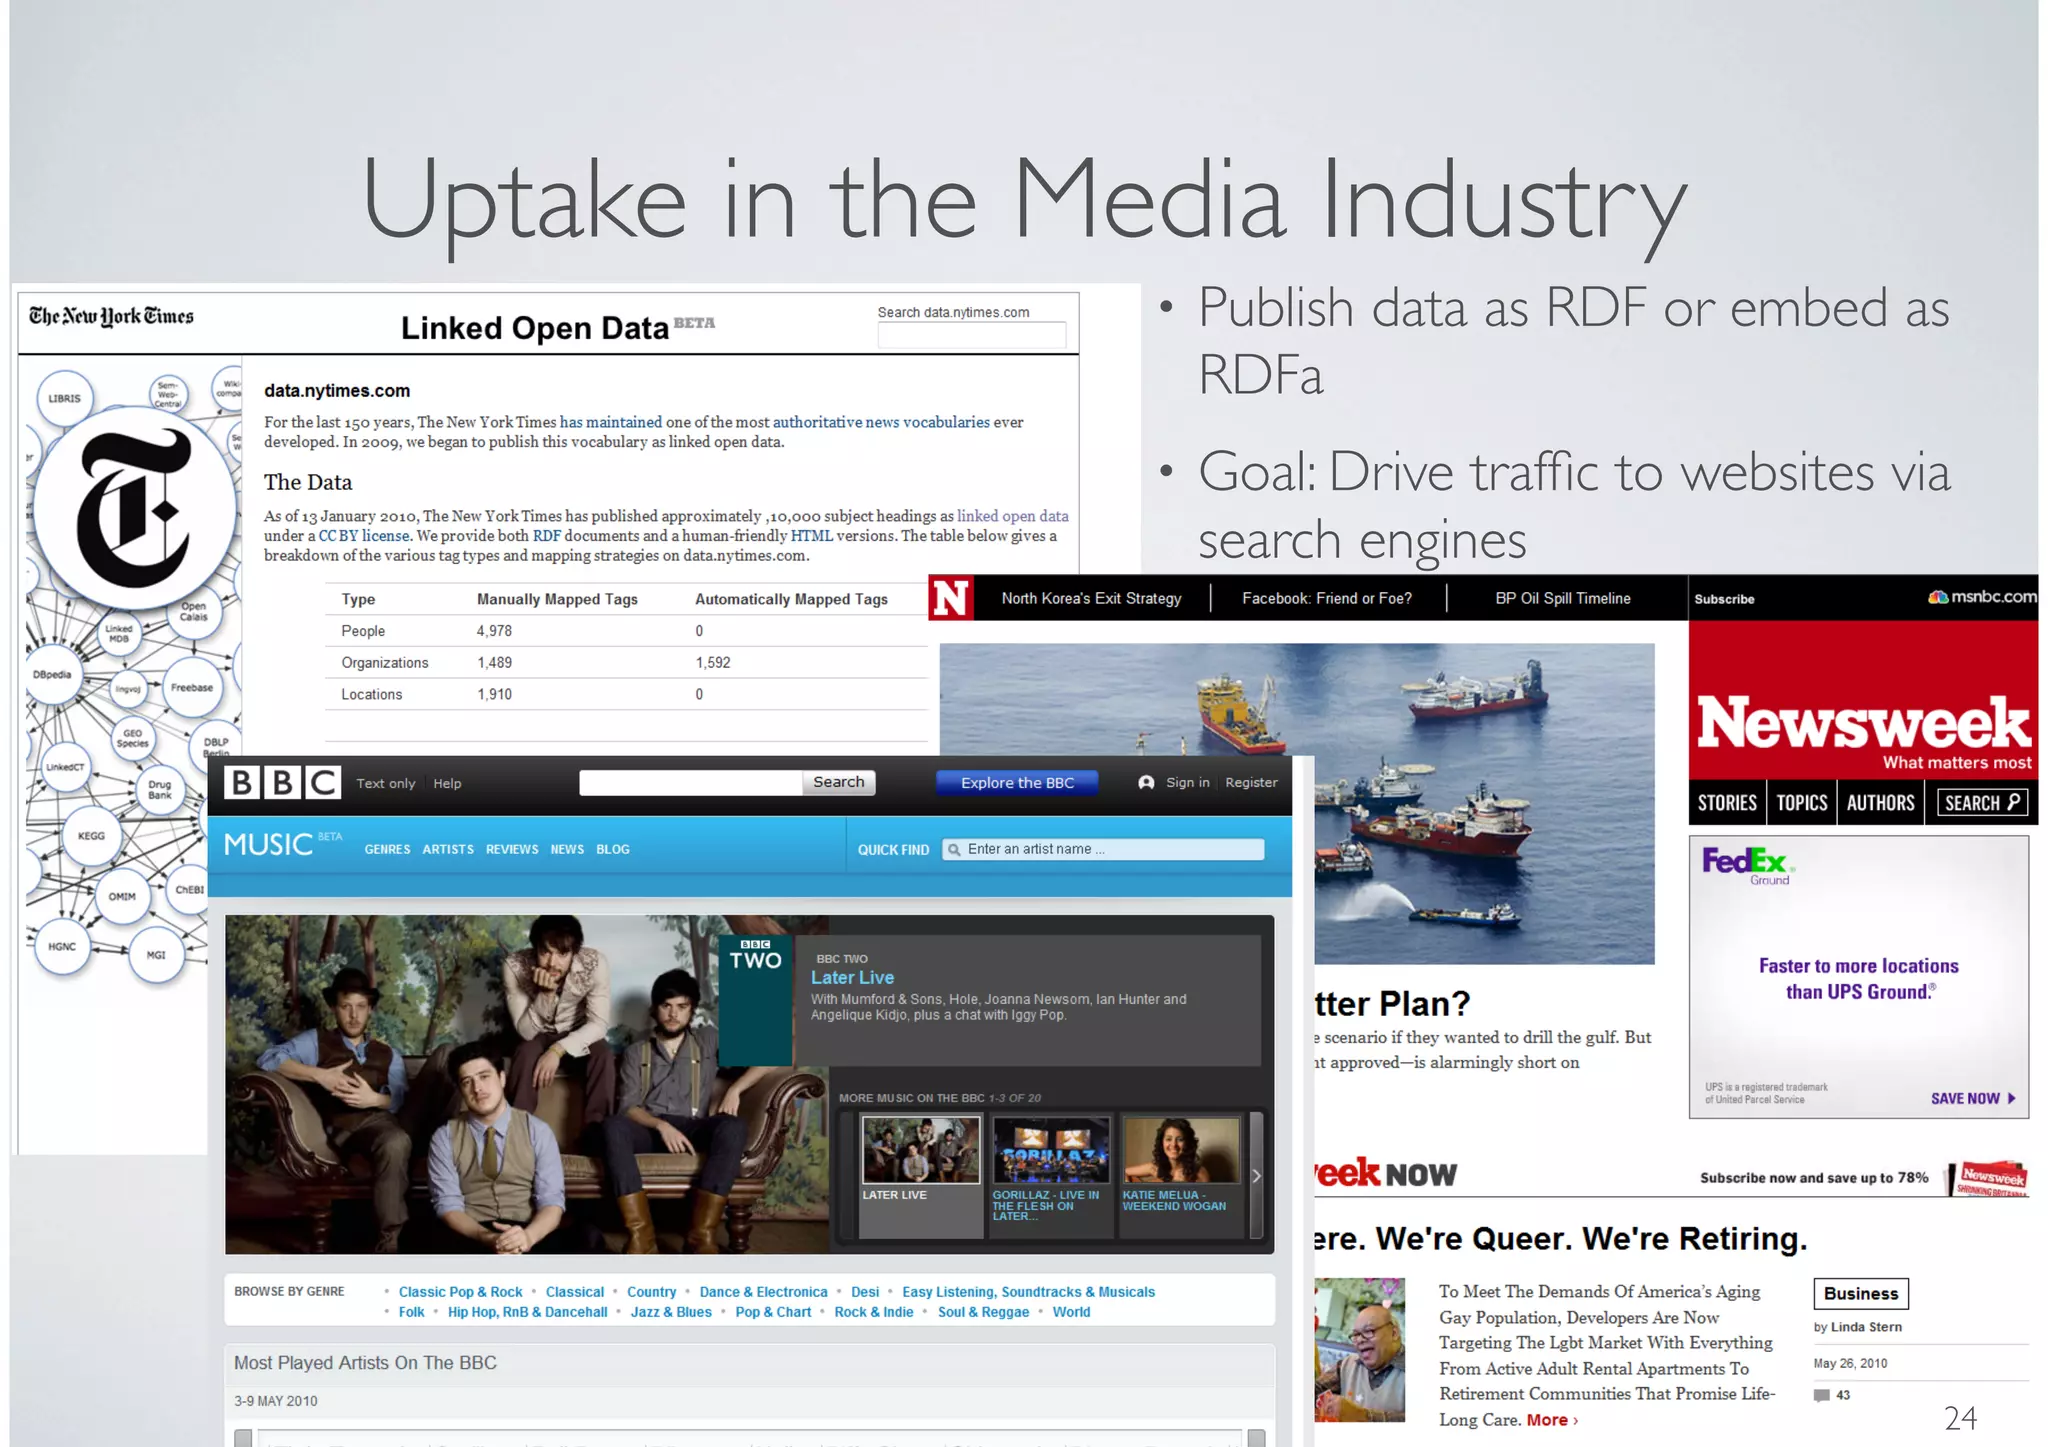The image size is (2048, 1447).
Task: Open Facebook: Friend or Foe? link
Action: click(x=1327, y=598)
